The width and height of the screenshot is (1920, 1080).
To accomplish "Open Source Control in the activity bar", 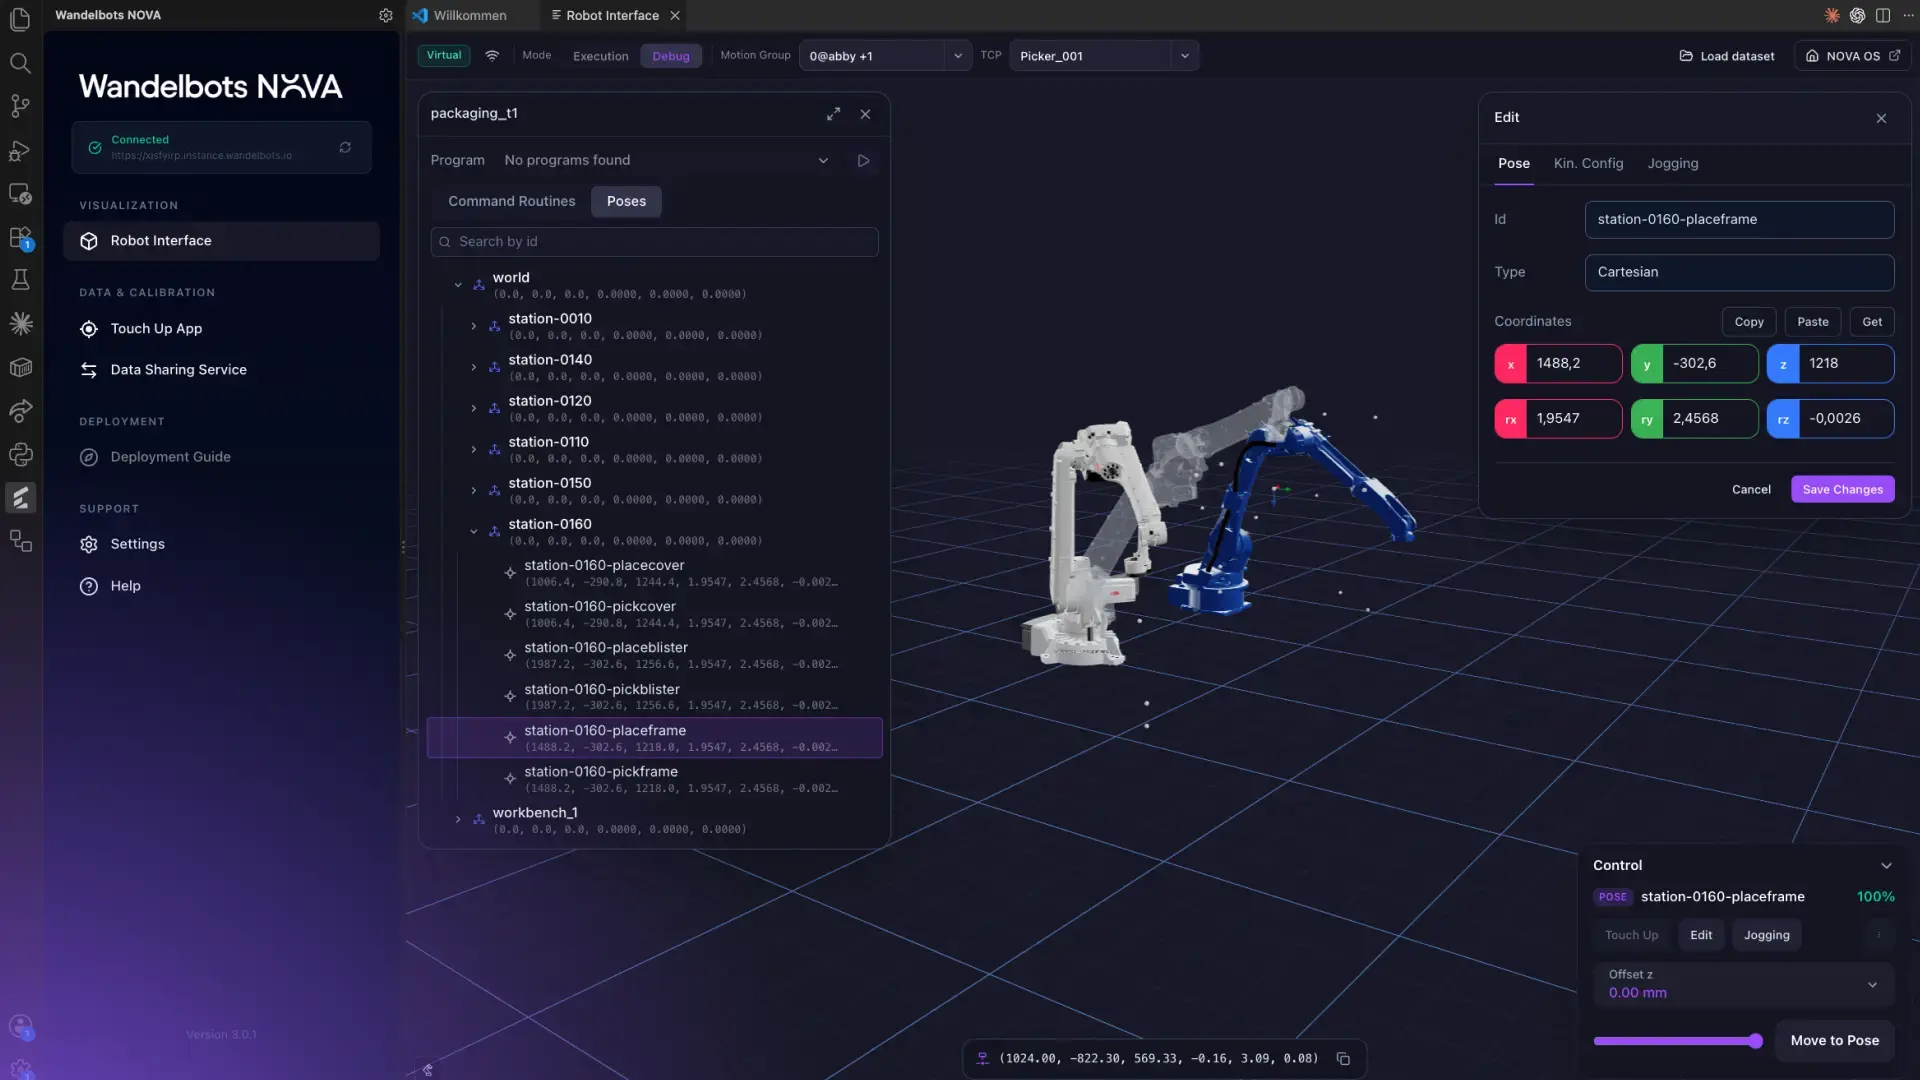I will coord(20,106).
